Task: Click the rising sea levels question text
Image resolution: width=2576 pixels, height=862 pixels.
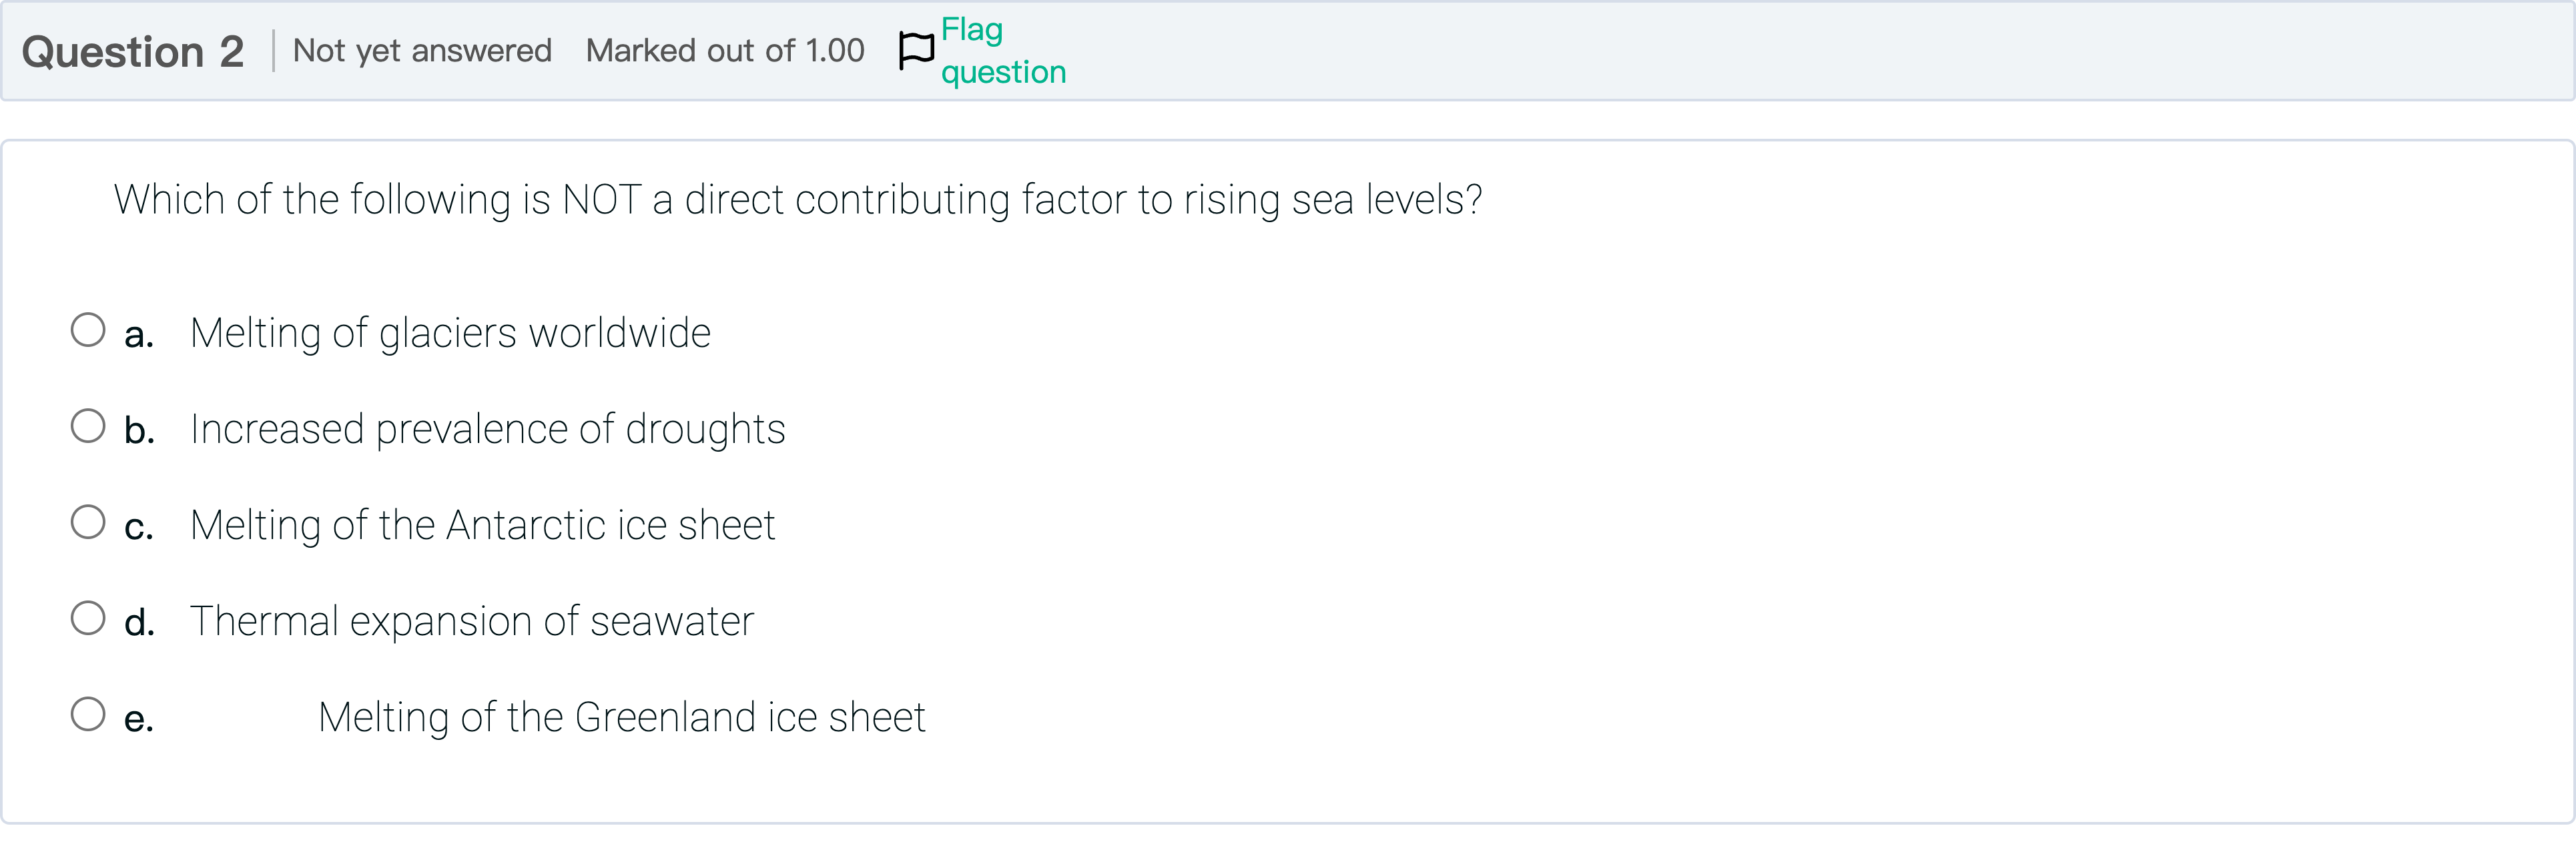Action: click(x=797, y=199)
